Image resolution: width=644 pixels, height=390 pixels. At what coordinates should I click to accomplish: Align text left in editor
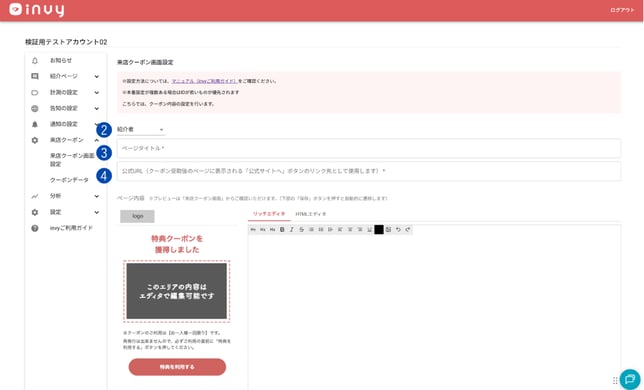coord(340,229)
